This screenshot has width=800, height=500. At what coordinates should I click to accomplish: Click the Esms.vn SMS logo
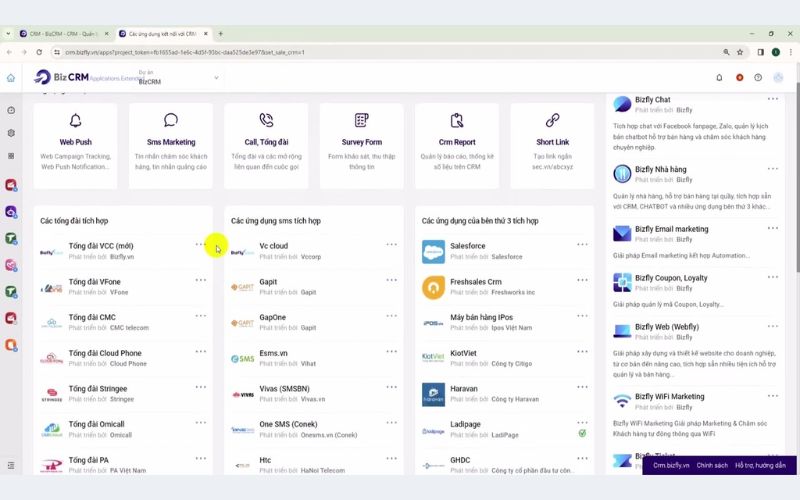coord(242,359)
